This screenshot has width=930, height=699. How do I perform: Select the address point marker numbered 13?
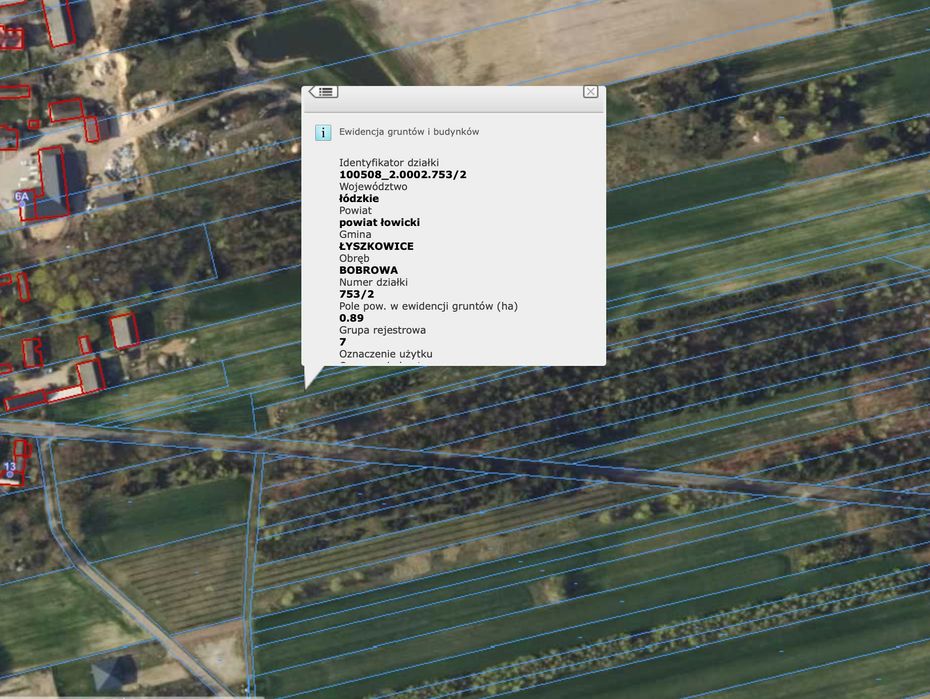click(9, 467)
